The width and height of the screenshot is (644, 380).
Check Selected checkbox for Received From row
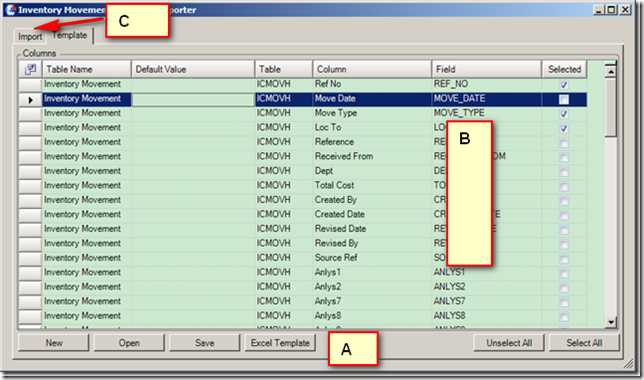(x=564, y=157)
